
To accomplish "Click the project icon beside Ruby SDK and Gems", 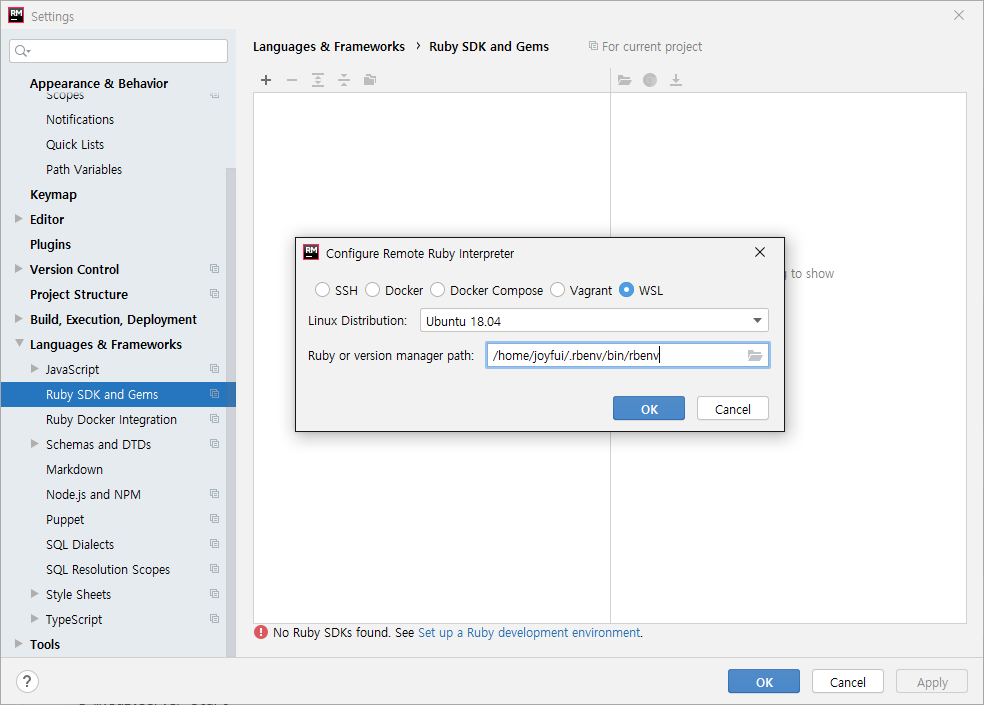I will [215, 394].
